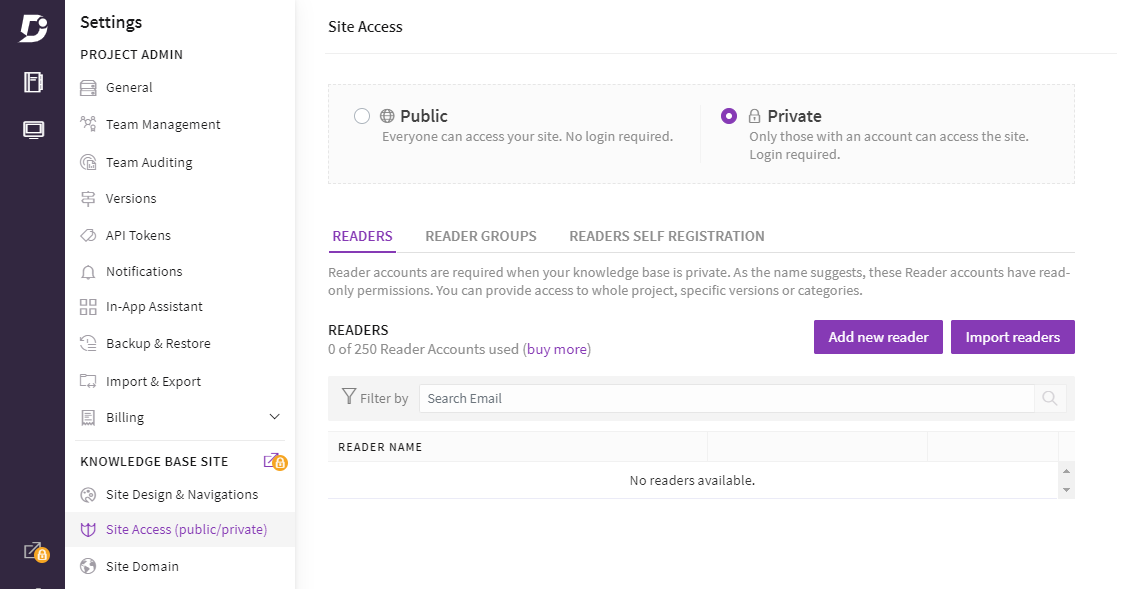Switch to the READER GROUPS tab
This screenshot has width=1136, height=589.
point(481,236)
